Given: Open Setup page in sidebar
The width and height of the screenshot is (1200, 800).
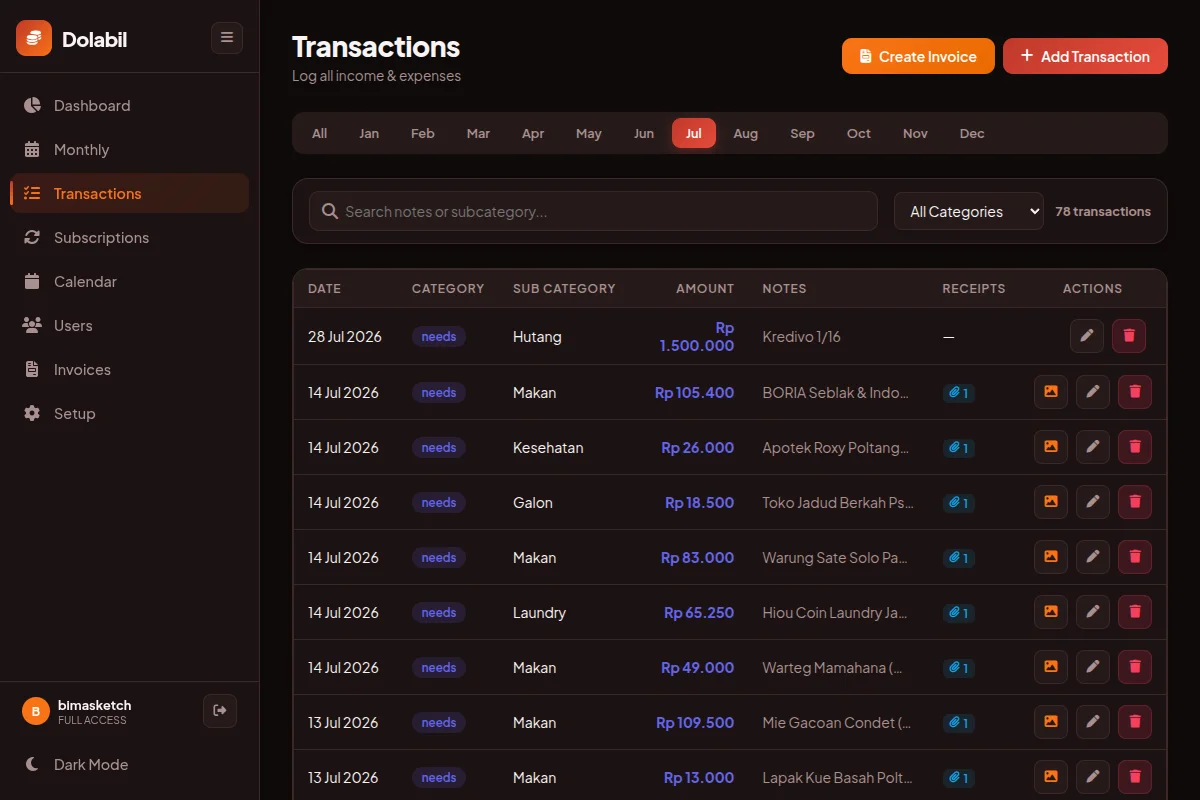Looking at the screenshot, I should [129, 414].
